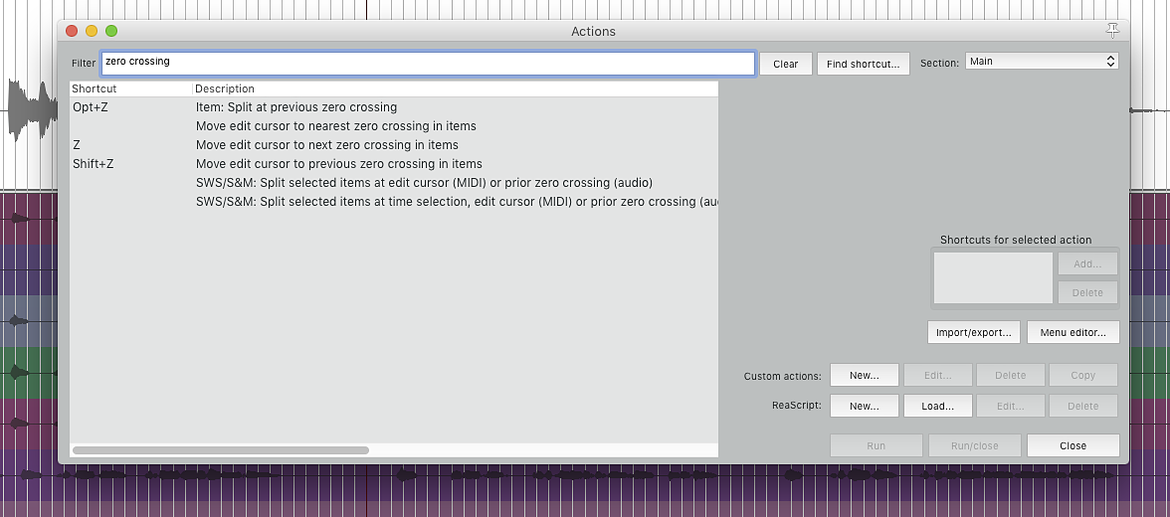Create a new custom action
Viewport: 1170px width, 517px height.
point(864,375)
